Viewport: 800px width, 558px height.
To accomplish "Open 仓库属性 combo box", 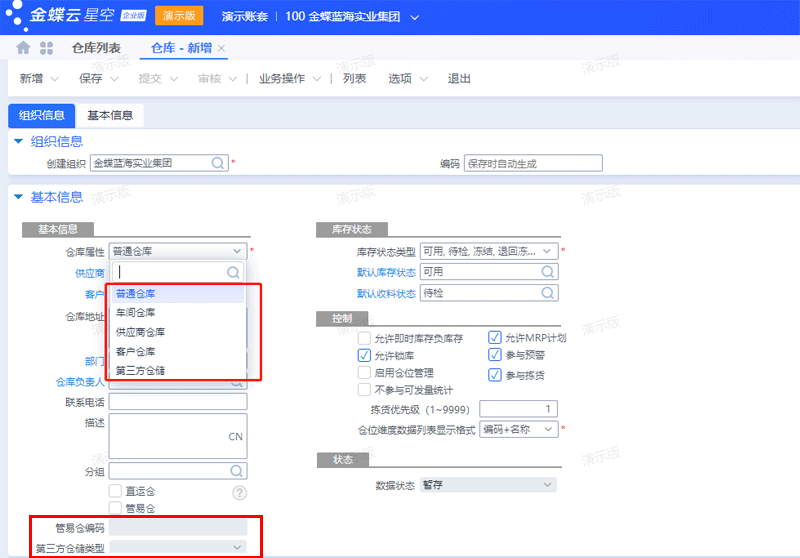I will pyautogui.click(x=178, y=251).
